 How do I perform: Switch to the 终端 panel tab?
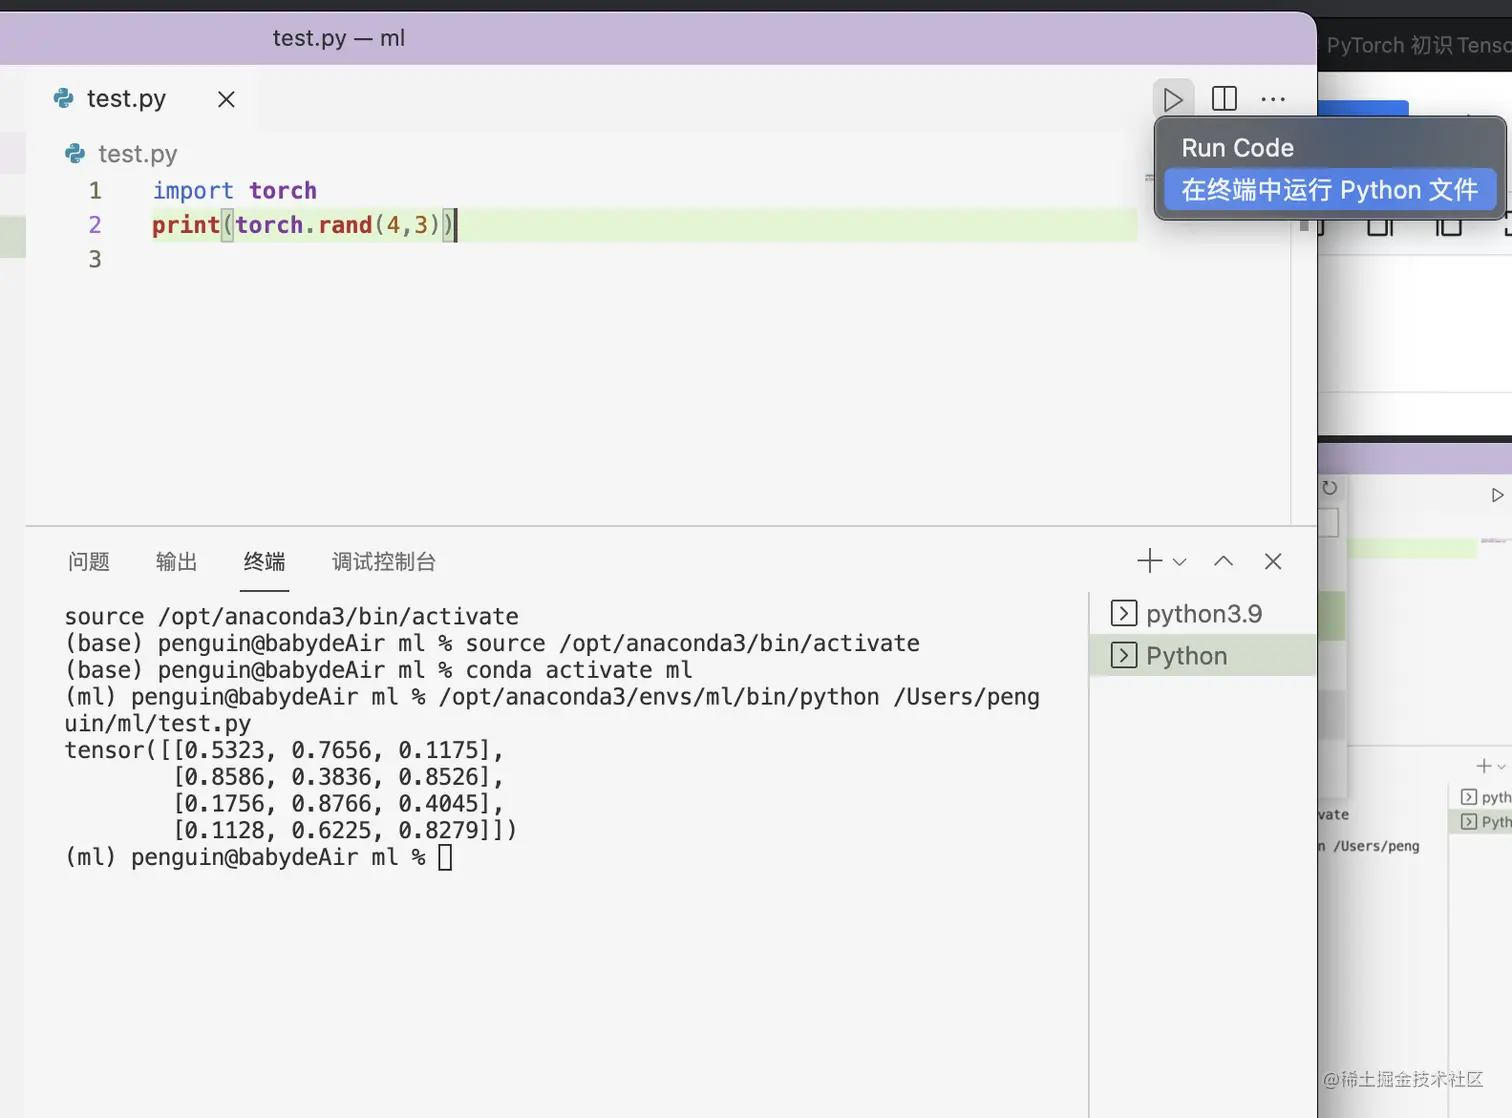click(x=265, y=562)
